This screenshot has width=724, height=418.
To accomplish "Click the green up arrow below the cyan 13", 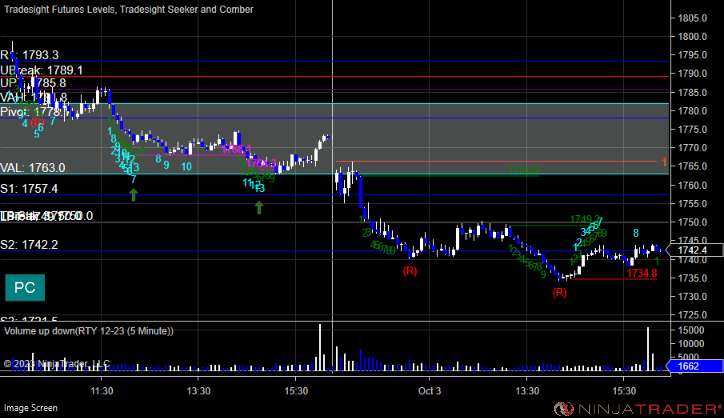I will 259,208.
